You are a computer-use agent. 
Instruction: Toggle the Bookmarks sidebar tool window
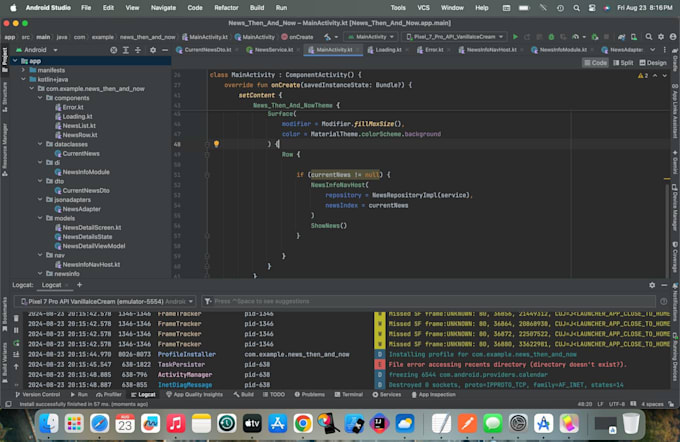pyautogui.click(x=5, y=314)
